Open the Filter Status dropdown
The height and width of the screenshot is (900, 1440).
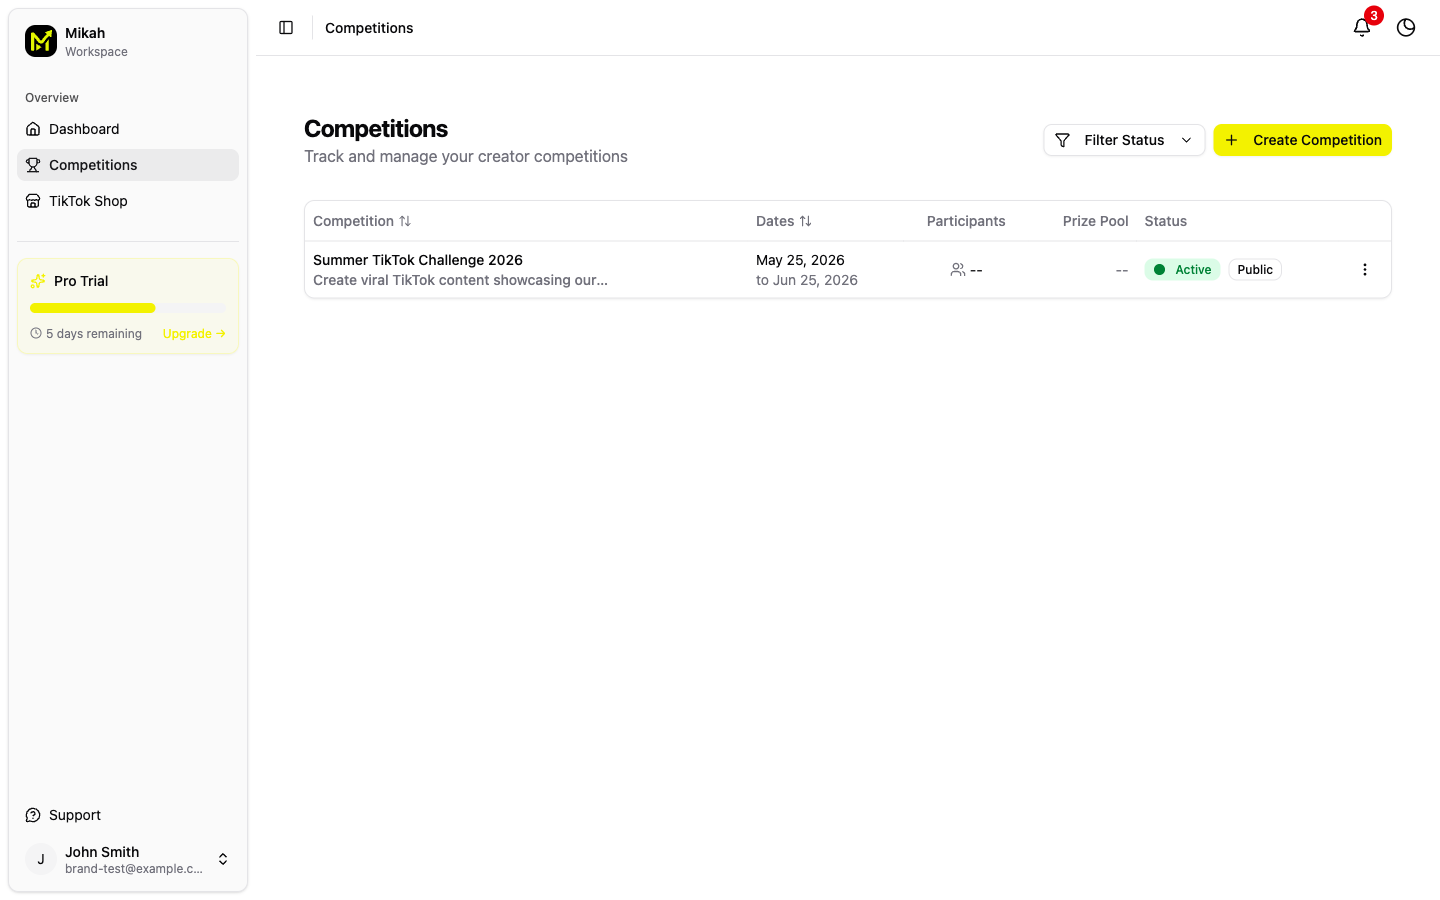click(x=1124, y=140)
